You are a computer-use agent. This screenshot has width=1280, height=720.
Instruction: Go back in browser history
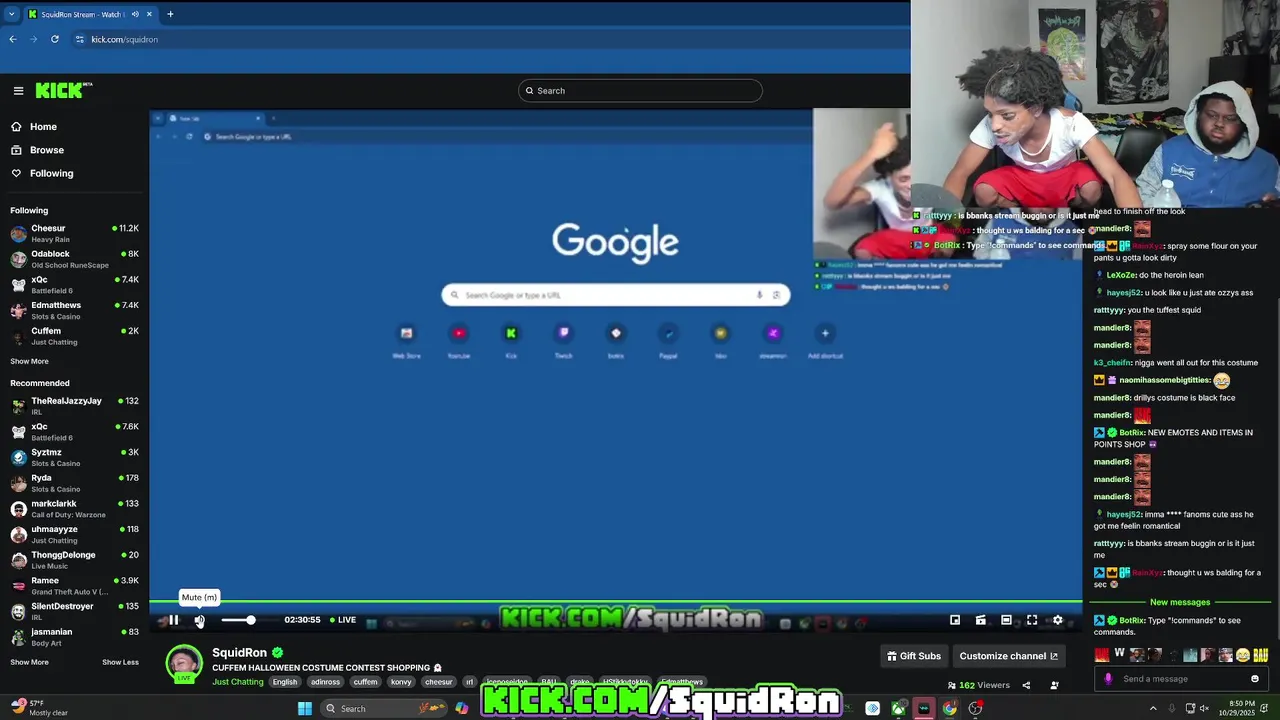tap(13, 39)
